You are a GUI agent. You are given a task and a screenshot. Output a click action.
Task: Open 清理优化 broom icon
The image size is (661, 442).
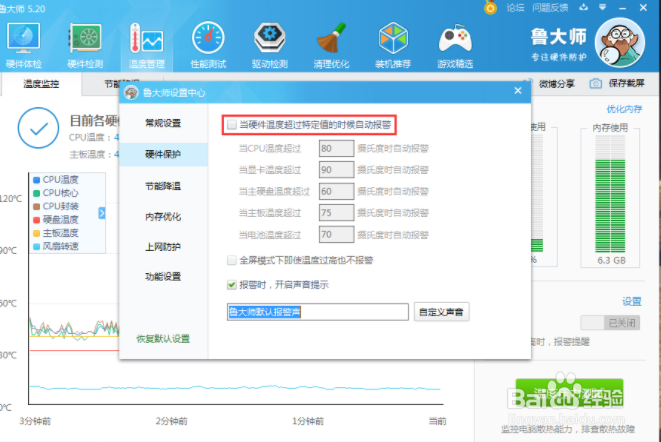pyautogui.click(x=331, y=38)
